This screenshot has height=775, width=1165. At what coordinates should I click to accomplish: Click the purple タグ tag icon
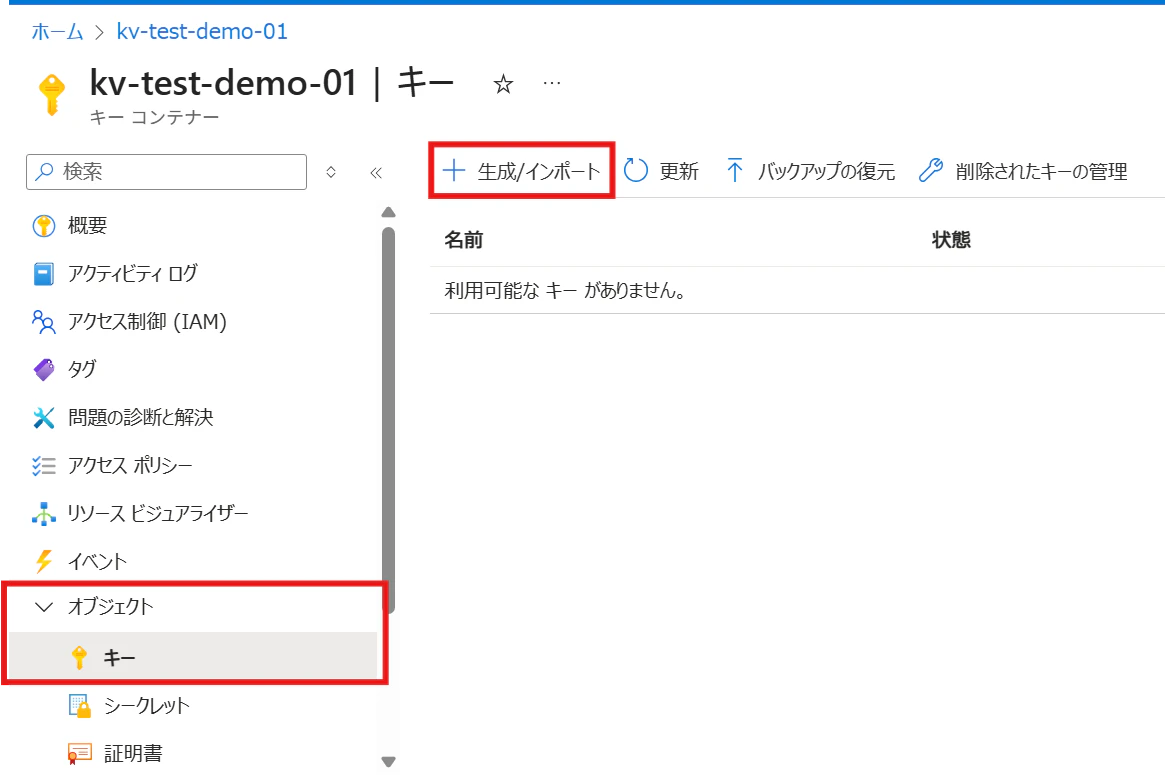pyautogui.click(x=44, y=369)
